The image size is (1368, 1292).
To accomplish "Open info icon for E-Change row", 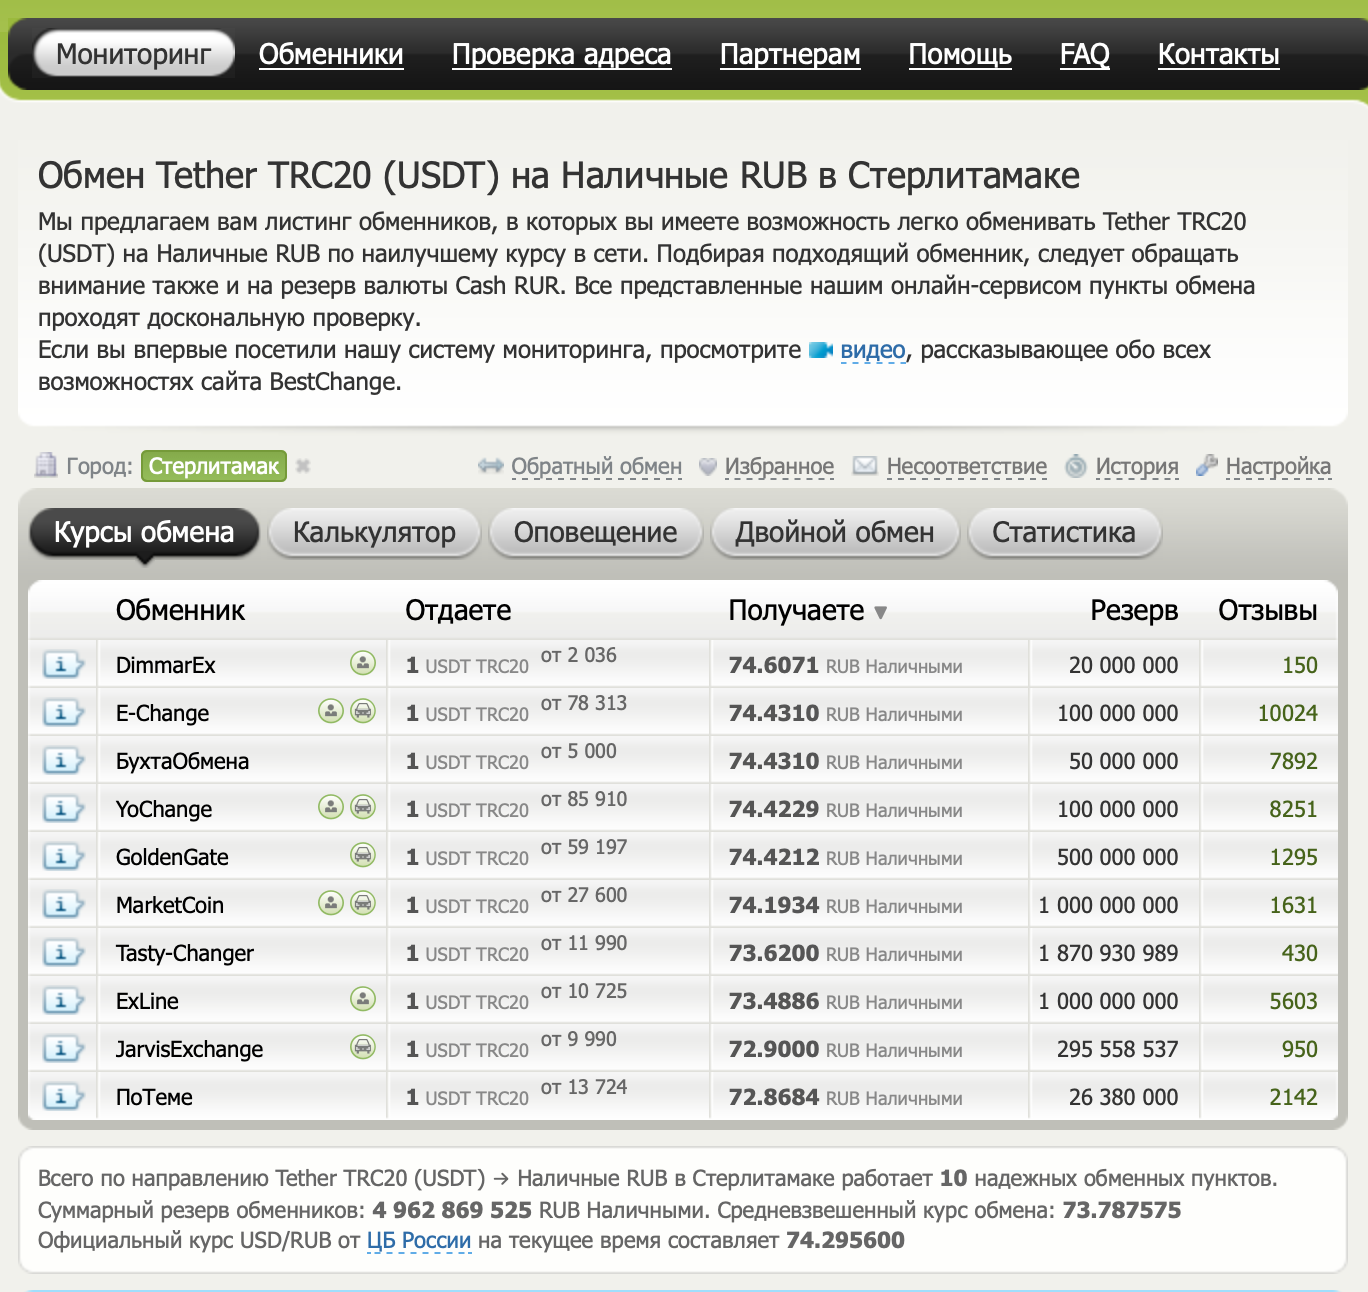I will pos(62,712).
